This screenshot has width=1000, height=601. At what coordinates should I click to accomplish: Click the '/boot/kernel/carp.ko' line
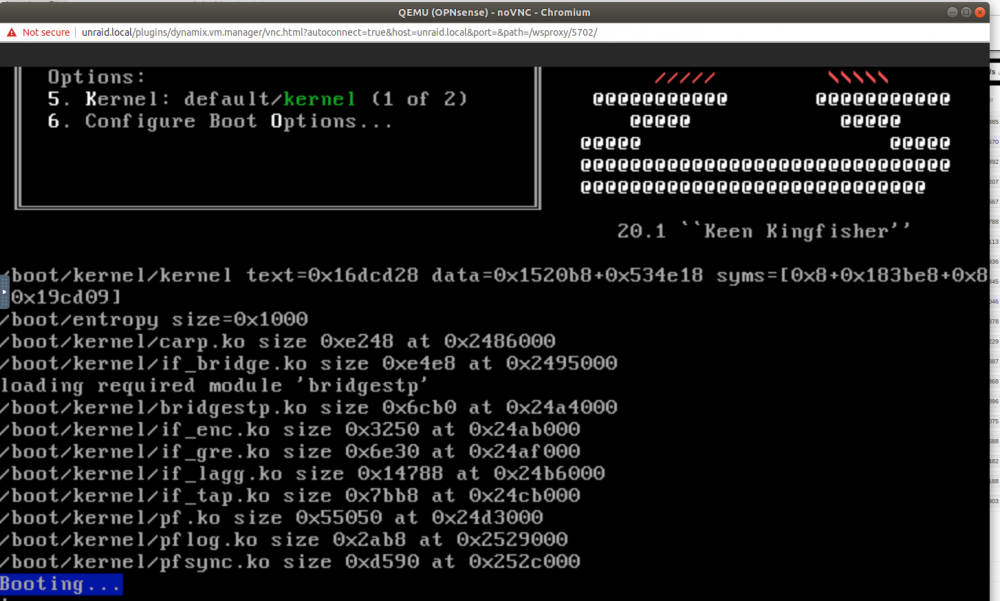point(277,341)
